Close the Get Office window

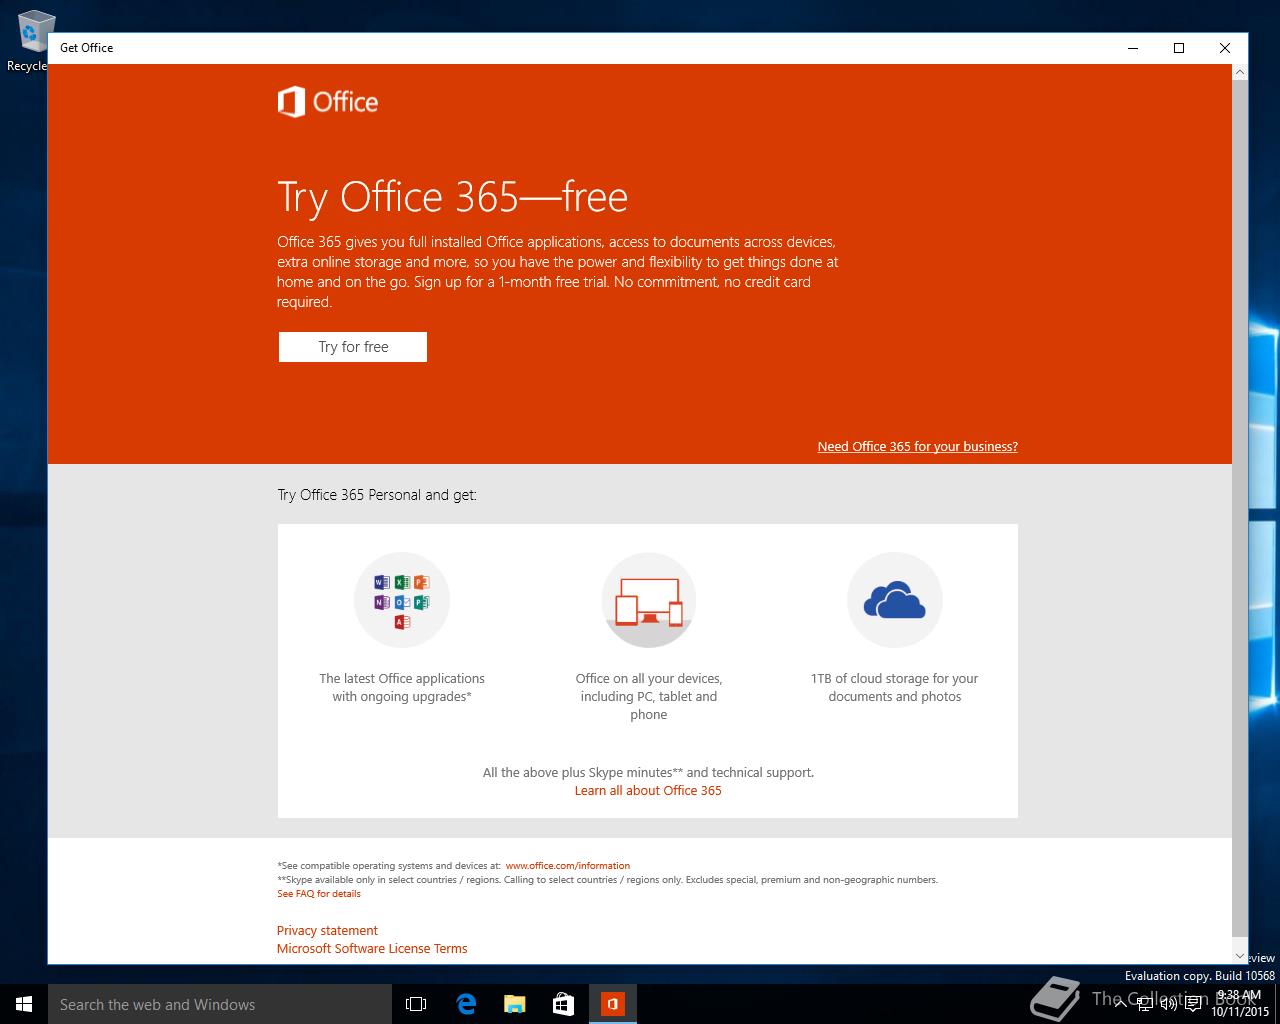coord(1225,48)
